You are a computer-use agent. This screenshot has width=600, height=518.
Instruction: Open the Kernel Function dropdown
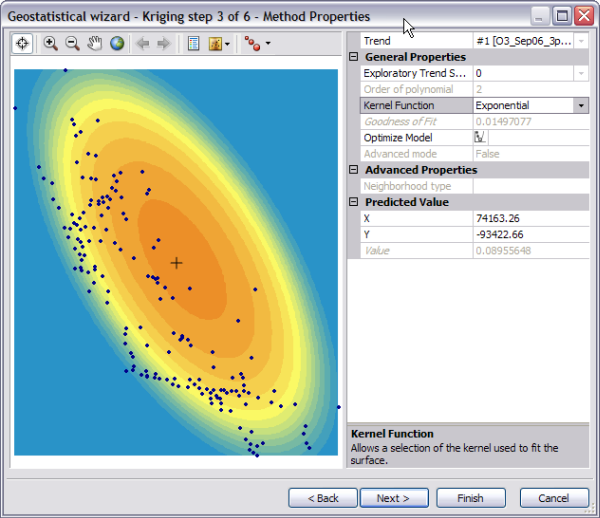coord(581,106)
